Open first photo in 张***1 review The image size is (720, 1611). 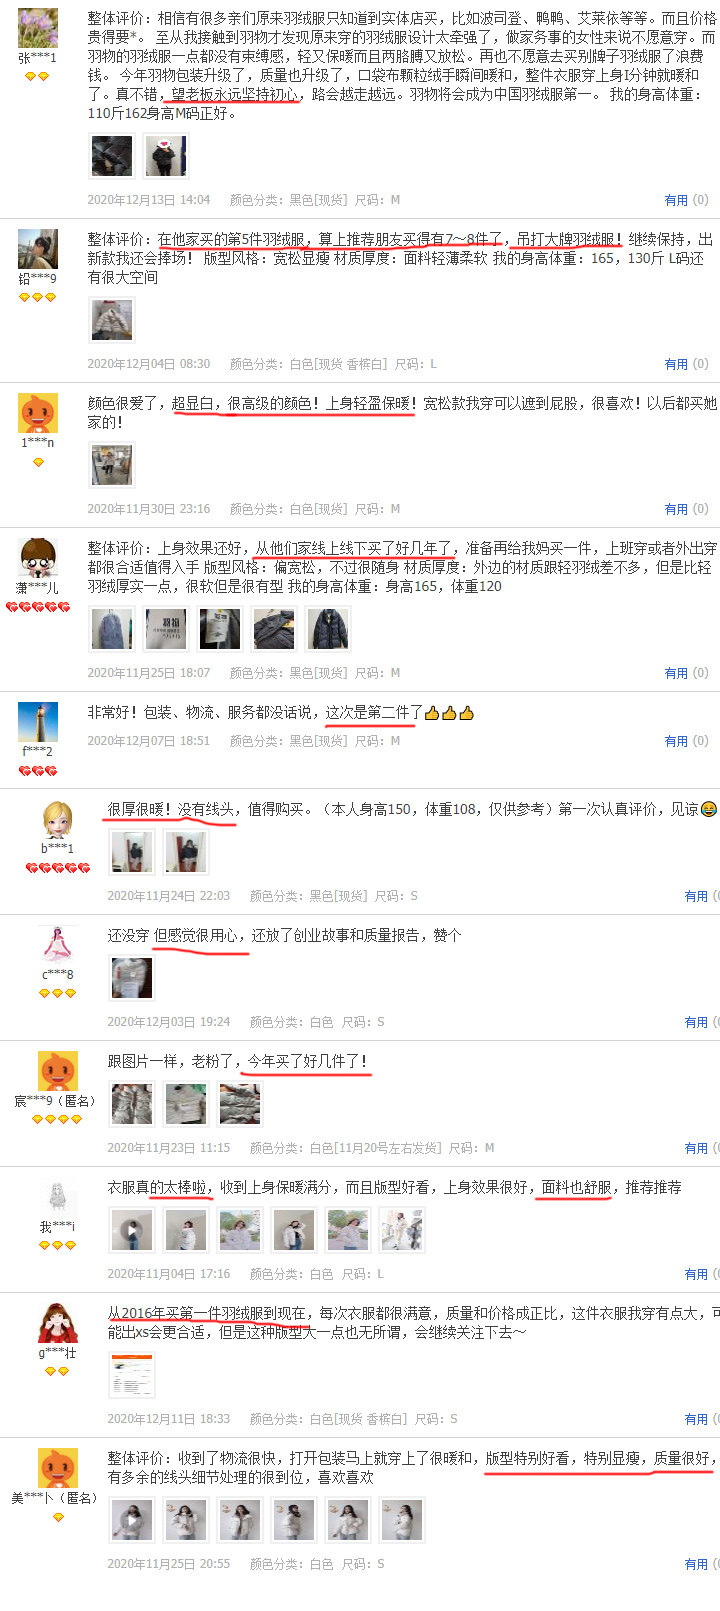click(112, 156)
